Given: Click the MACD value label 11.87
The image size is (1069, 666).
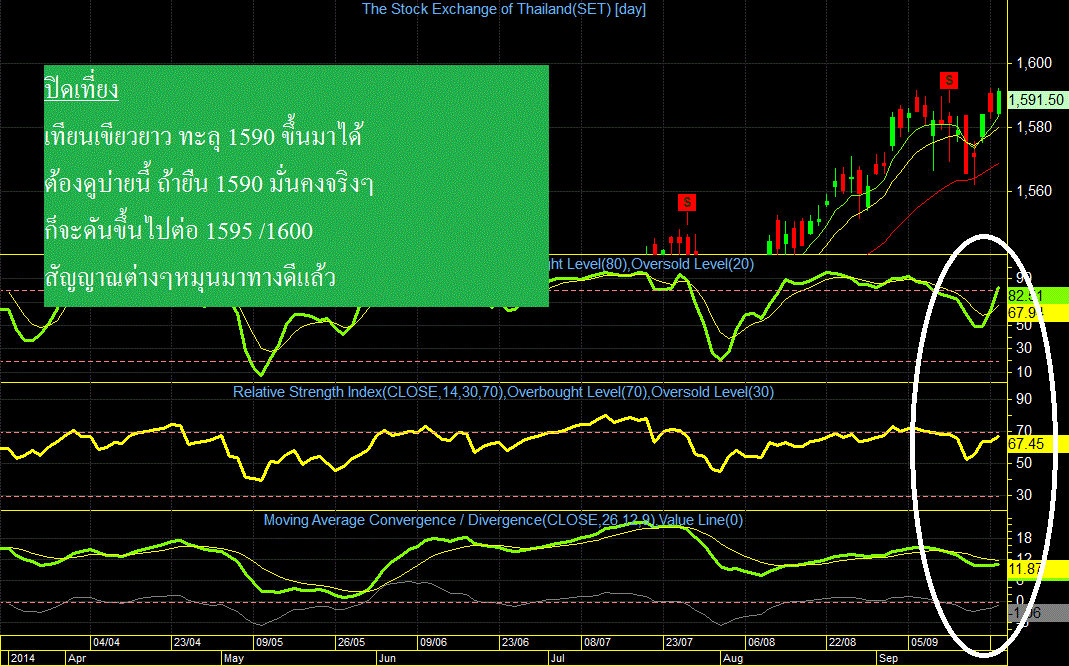Looking at the screenshot, I should pos(1038,569).
